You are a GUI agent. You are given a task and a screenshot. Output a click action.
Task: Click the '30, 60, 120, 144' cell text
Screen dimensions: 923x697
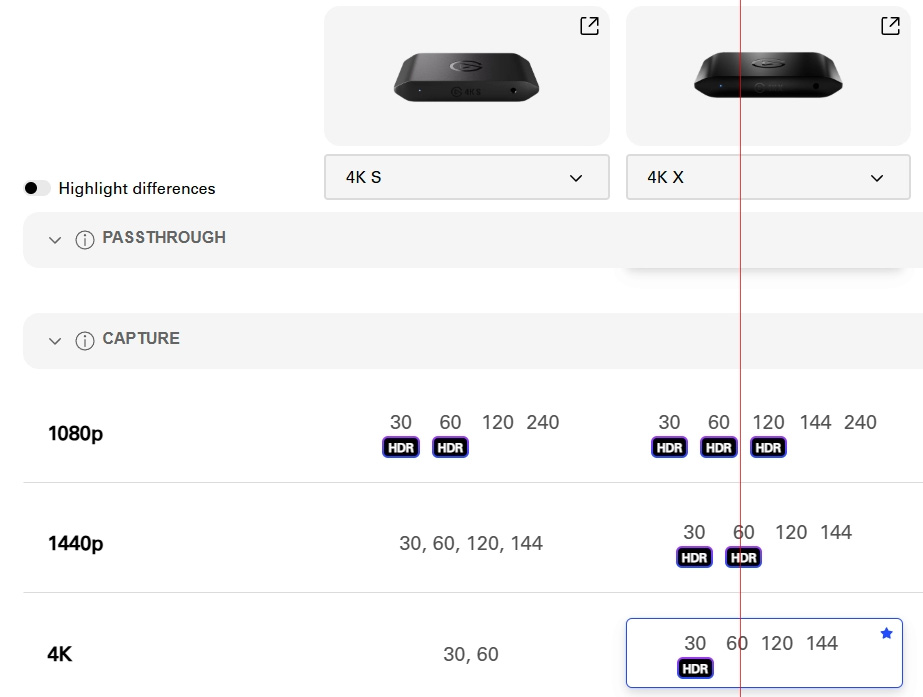pyautogui.click(x=471, y=543)
